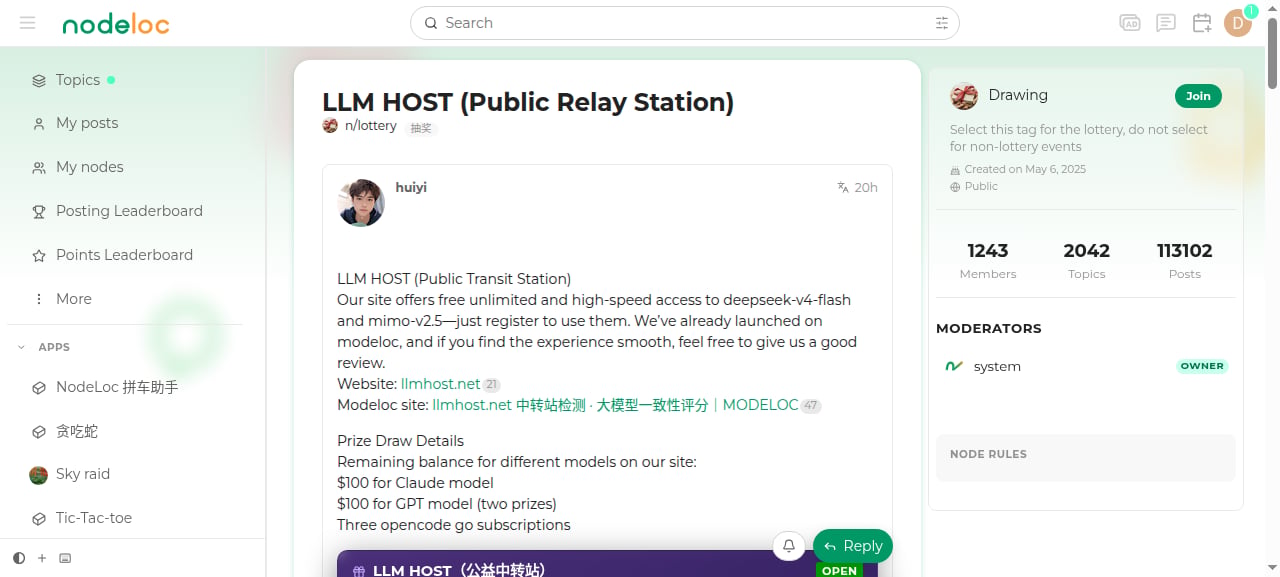The height and width of the screenshot is (577, 1280).
Task: Open the n/lottery node link
Action: pyautogui.click(x=371, y=126)
